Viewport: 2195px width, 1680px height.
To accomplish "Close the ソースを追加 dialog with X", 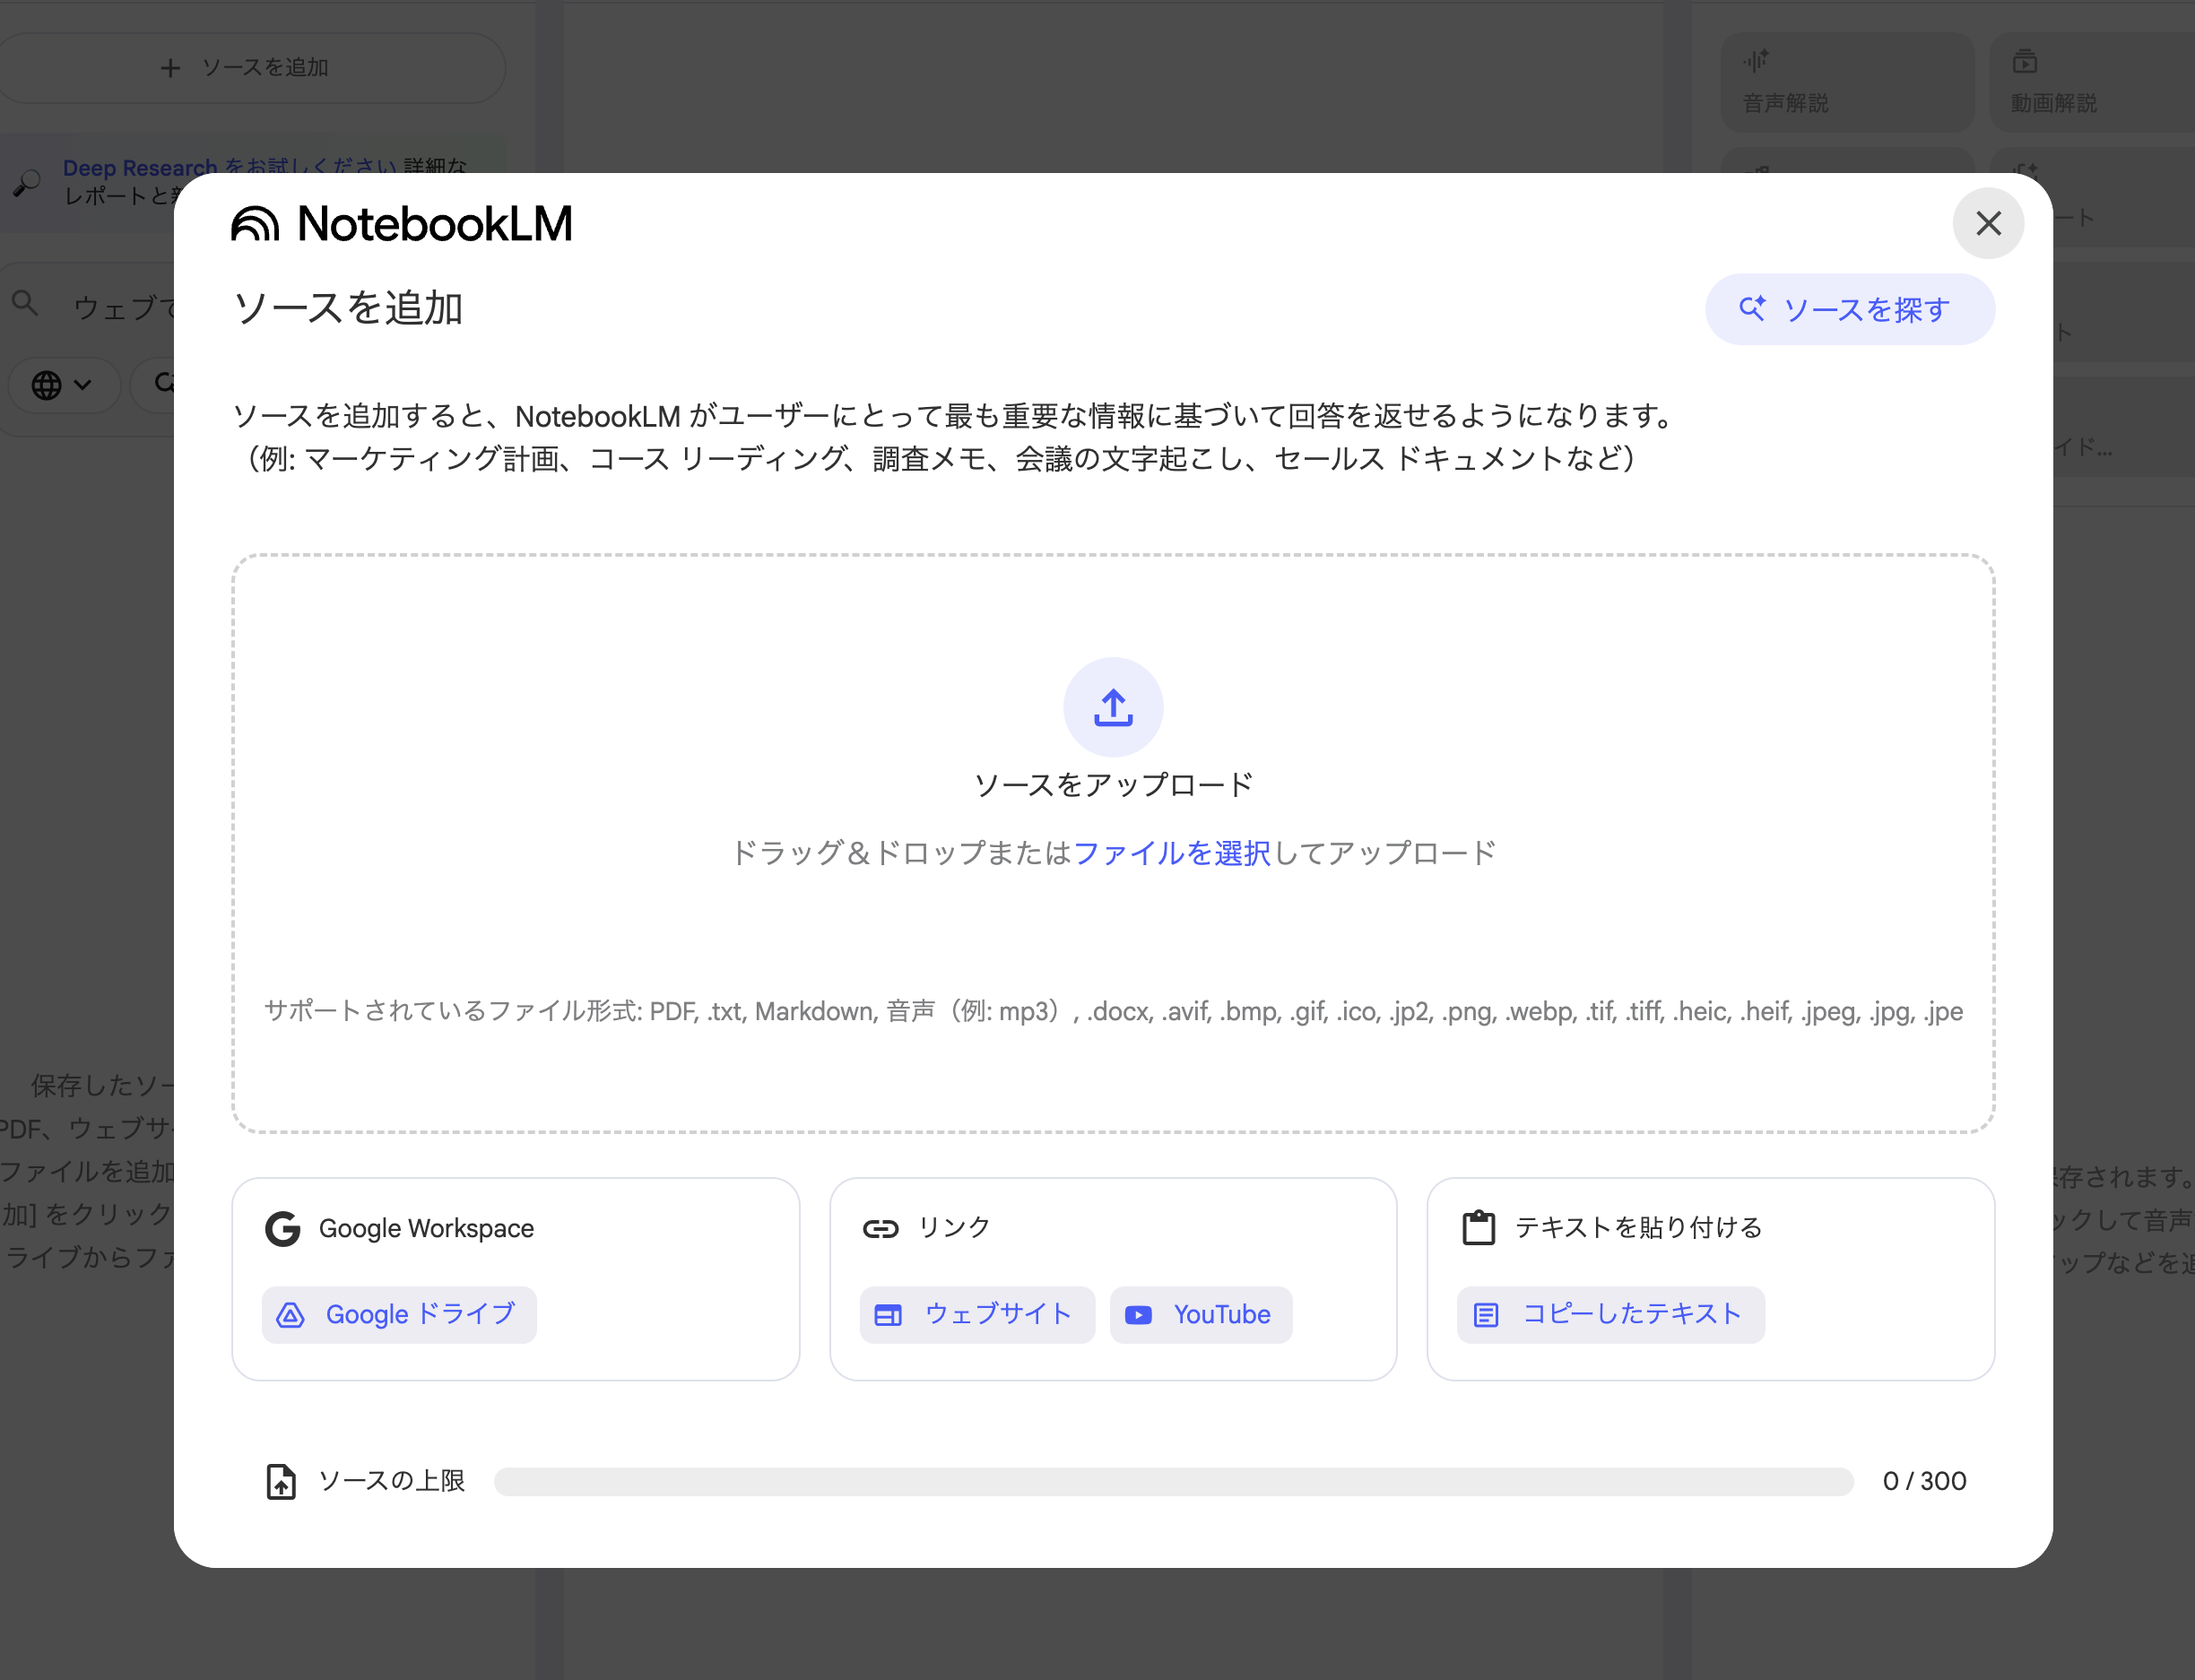I will click(x=1987, y=223).
